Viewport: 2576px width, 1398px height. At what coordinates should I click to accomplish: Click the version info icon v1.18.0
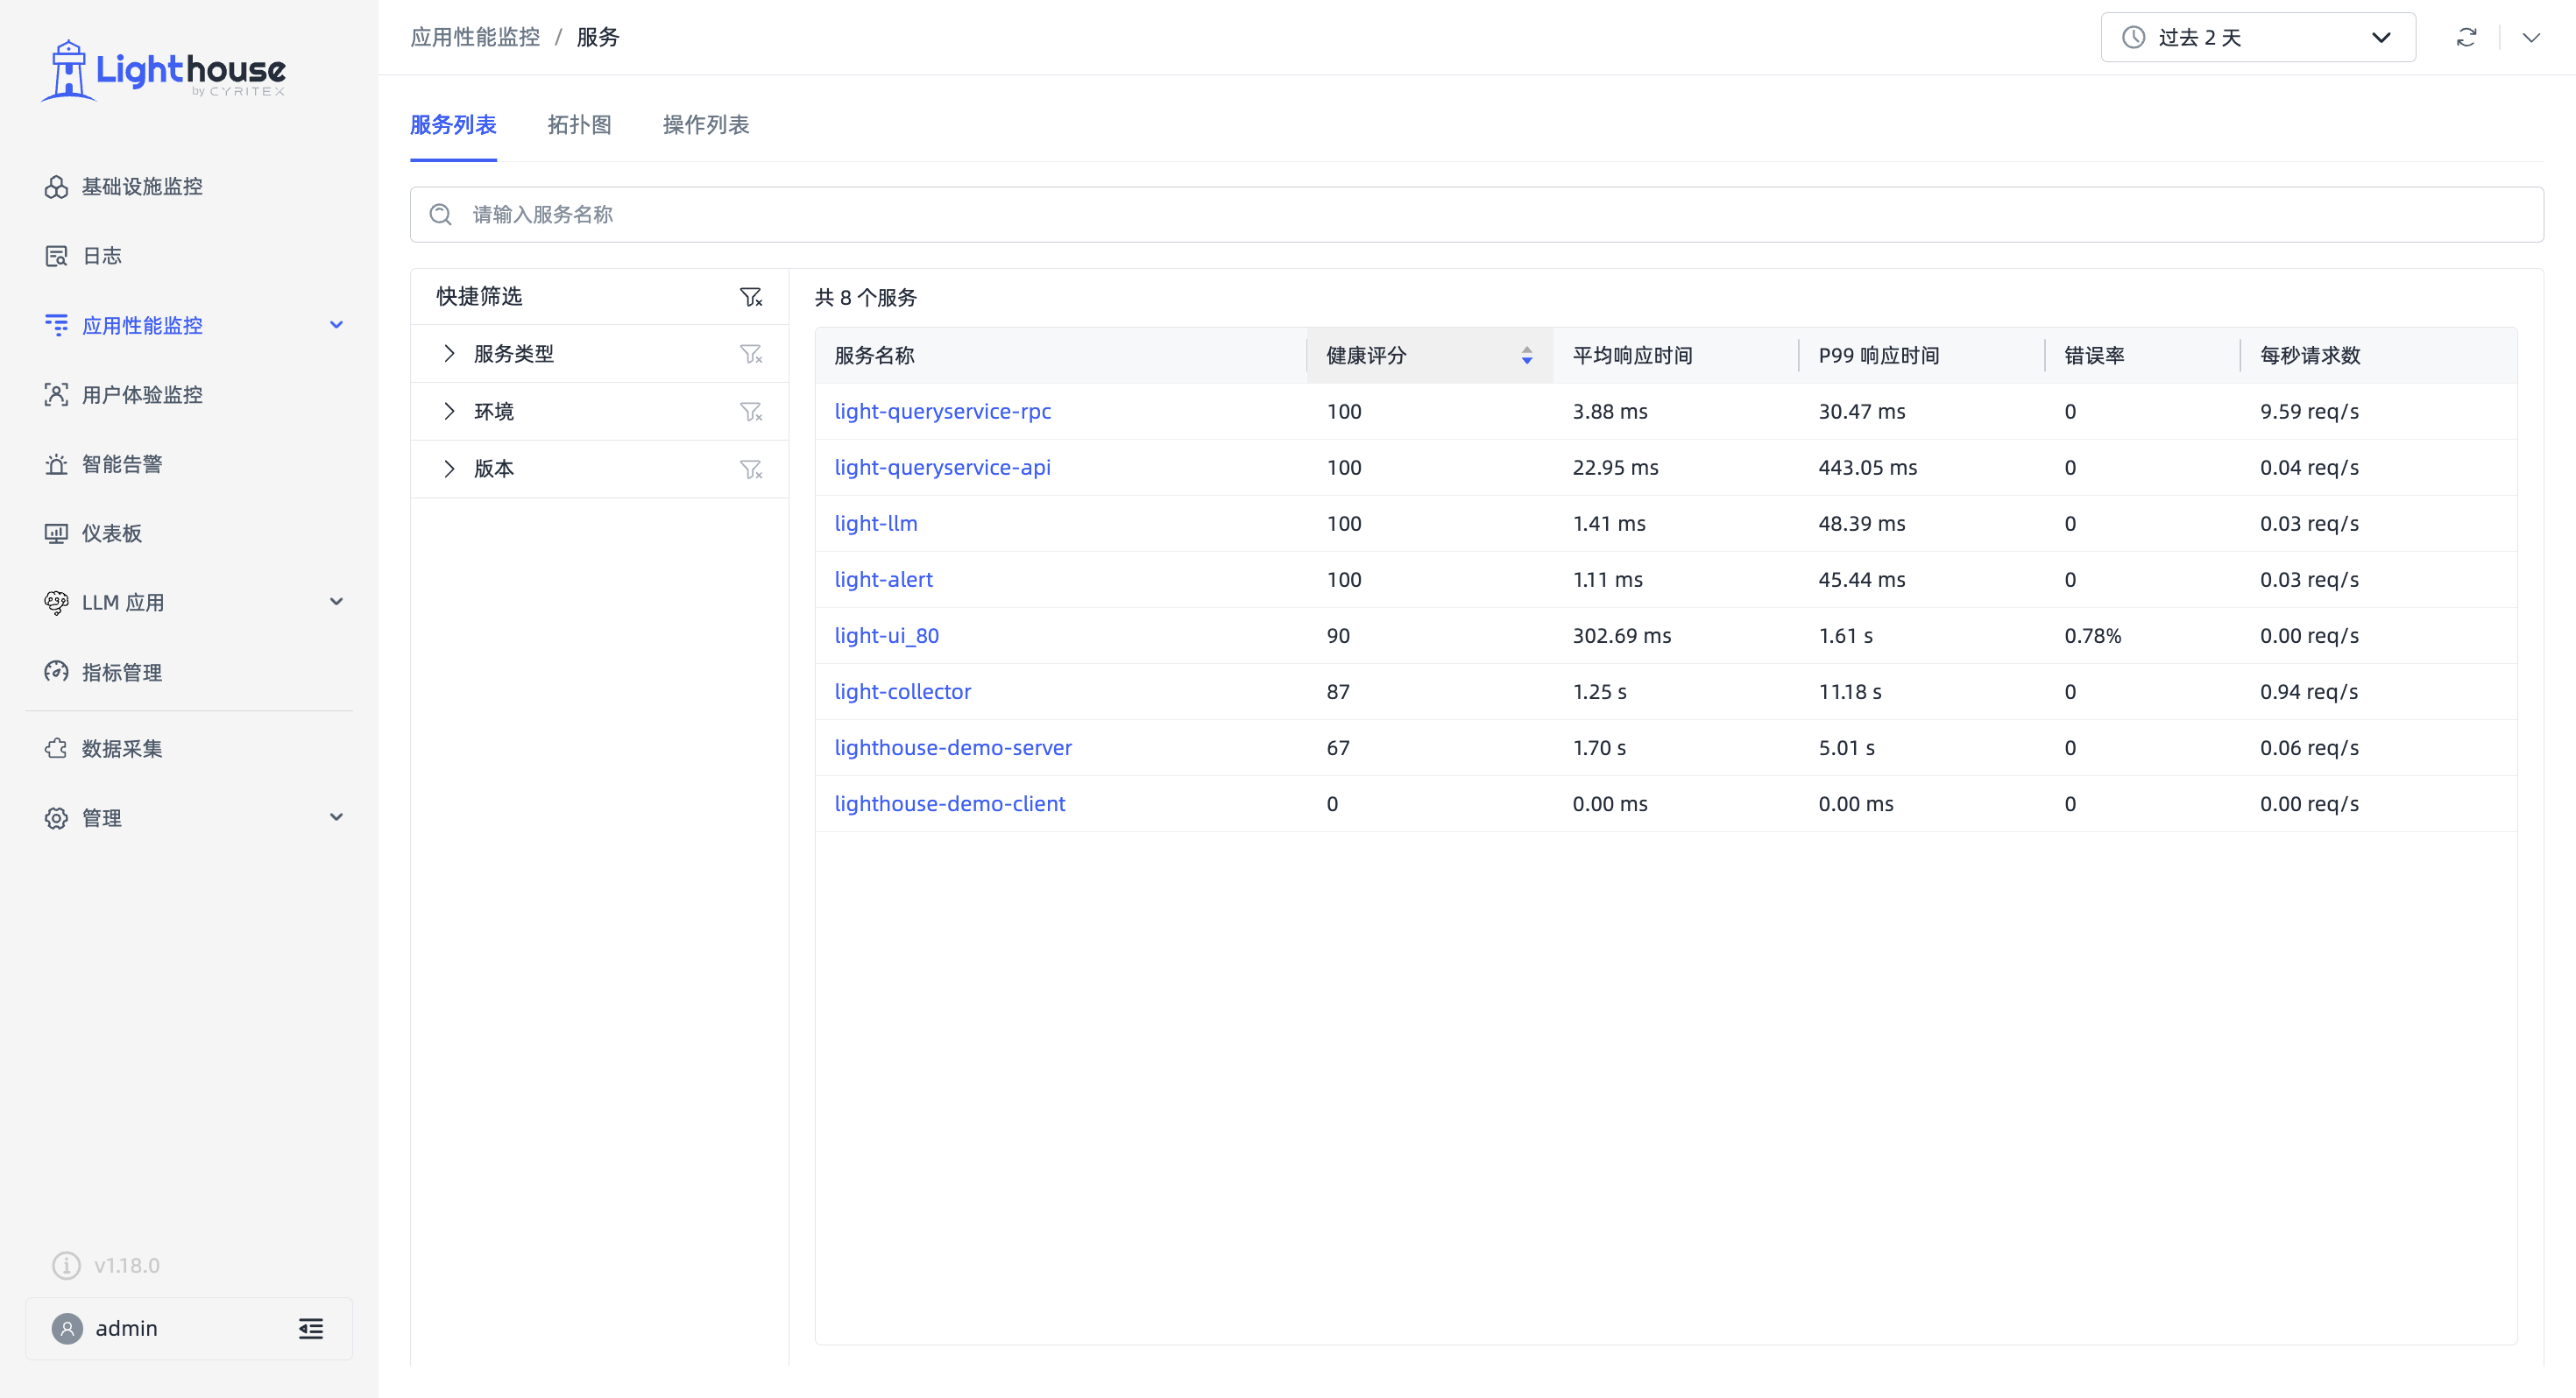[x=66, y=1265]
